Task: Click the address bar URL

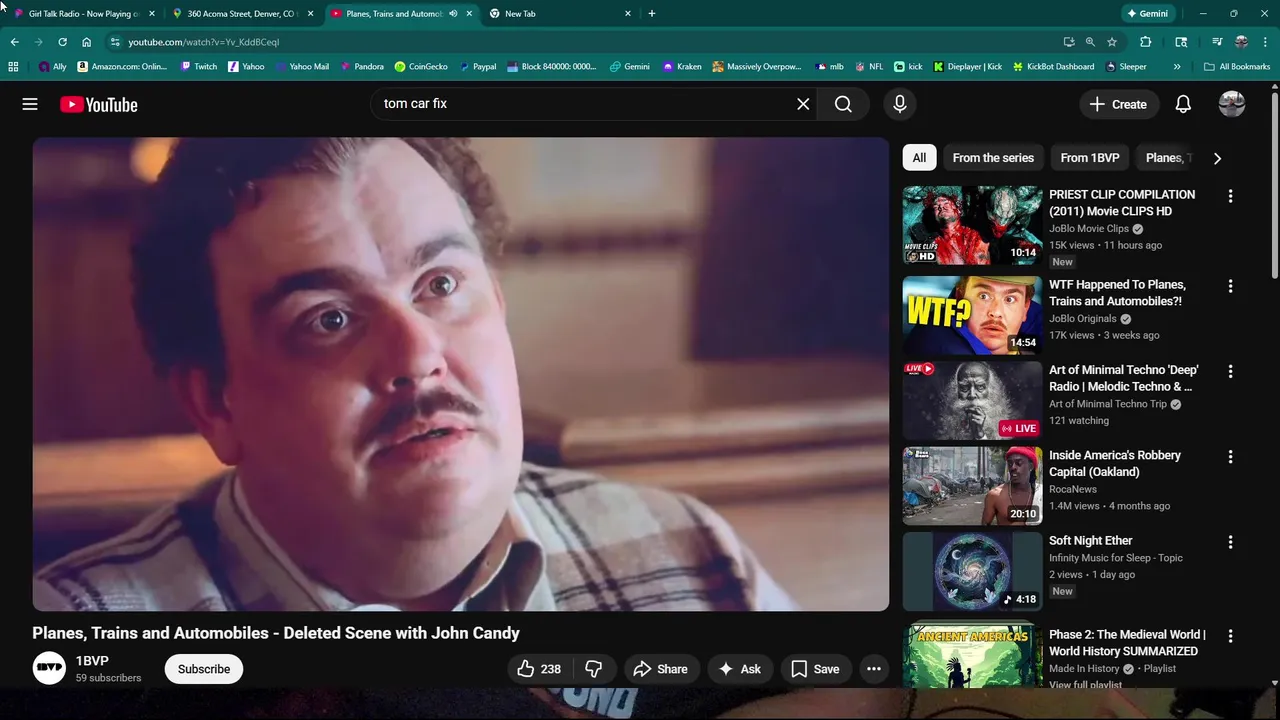Action: coord(204,42)
